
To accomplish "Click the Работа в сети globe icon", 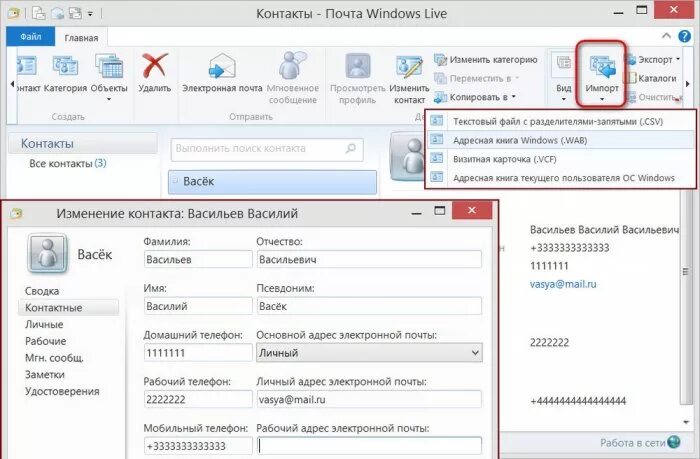I will click(x=673, y=442).
